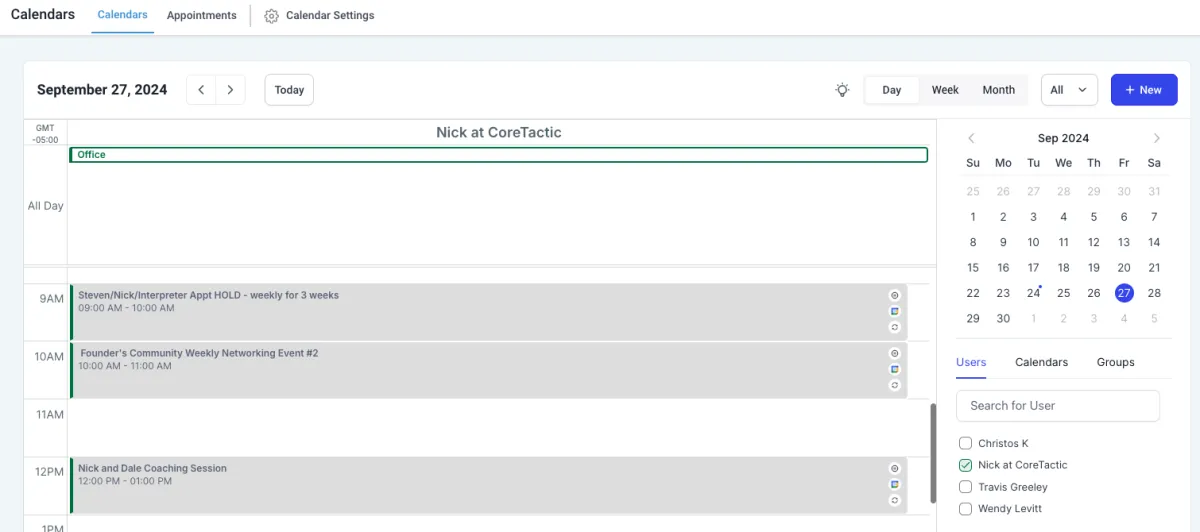This screenshot has height=532, width=1200.
Task: Go to previous day arrow
Action: point(201,90)
